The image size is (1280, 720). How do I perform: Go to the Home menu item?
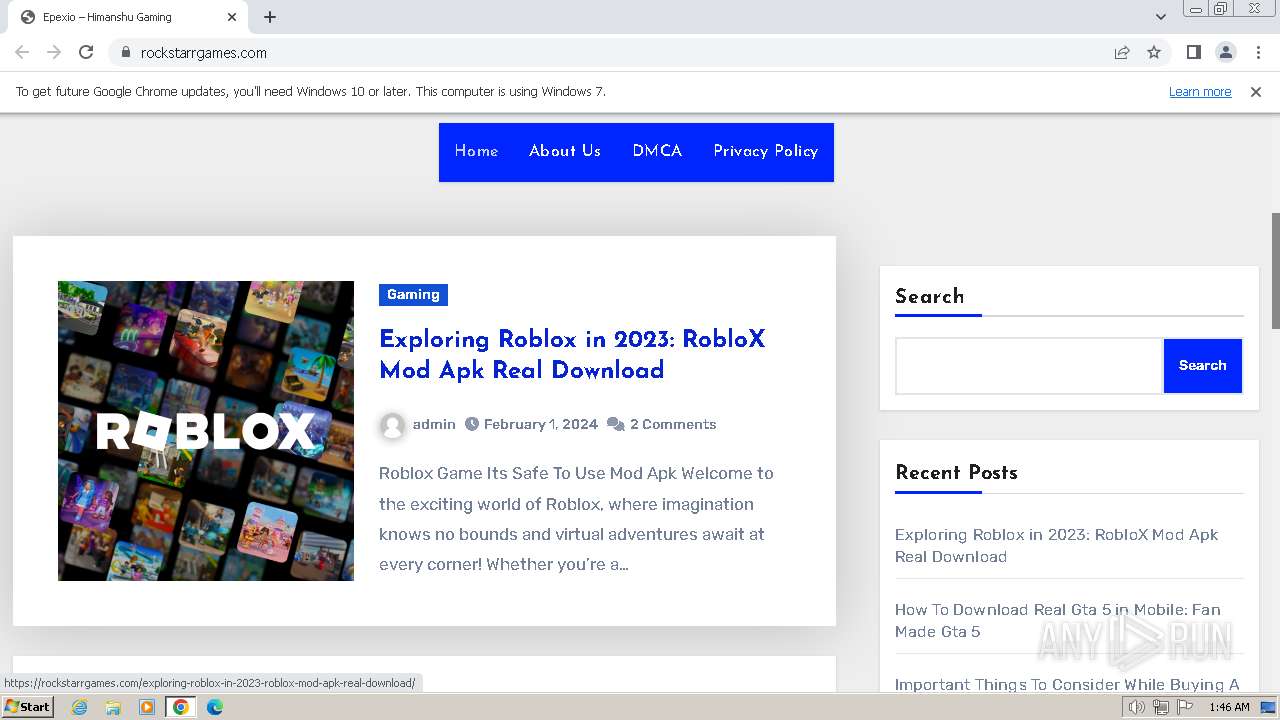(476, 151)
